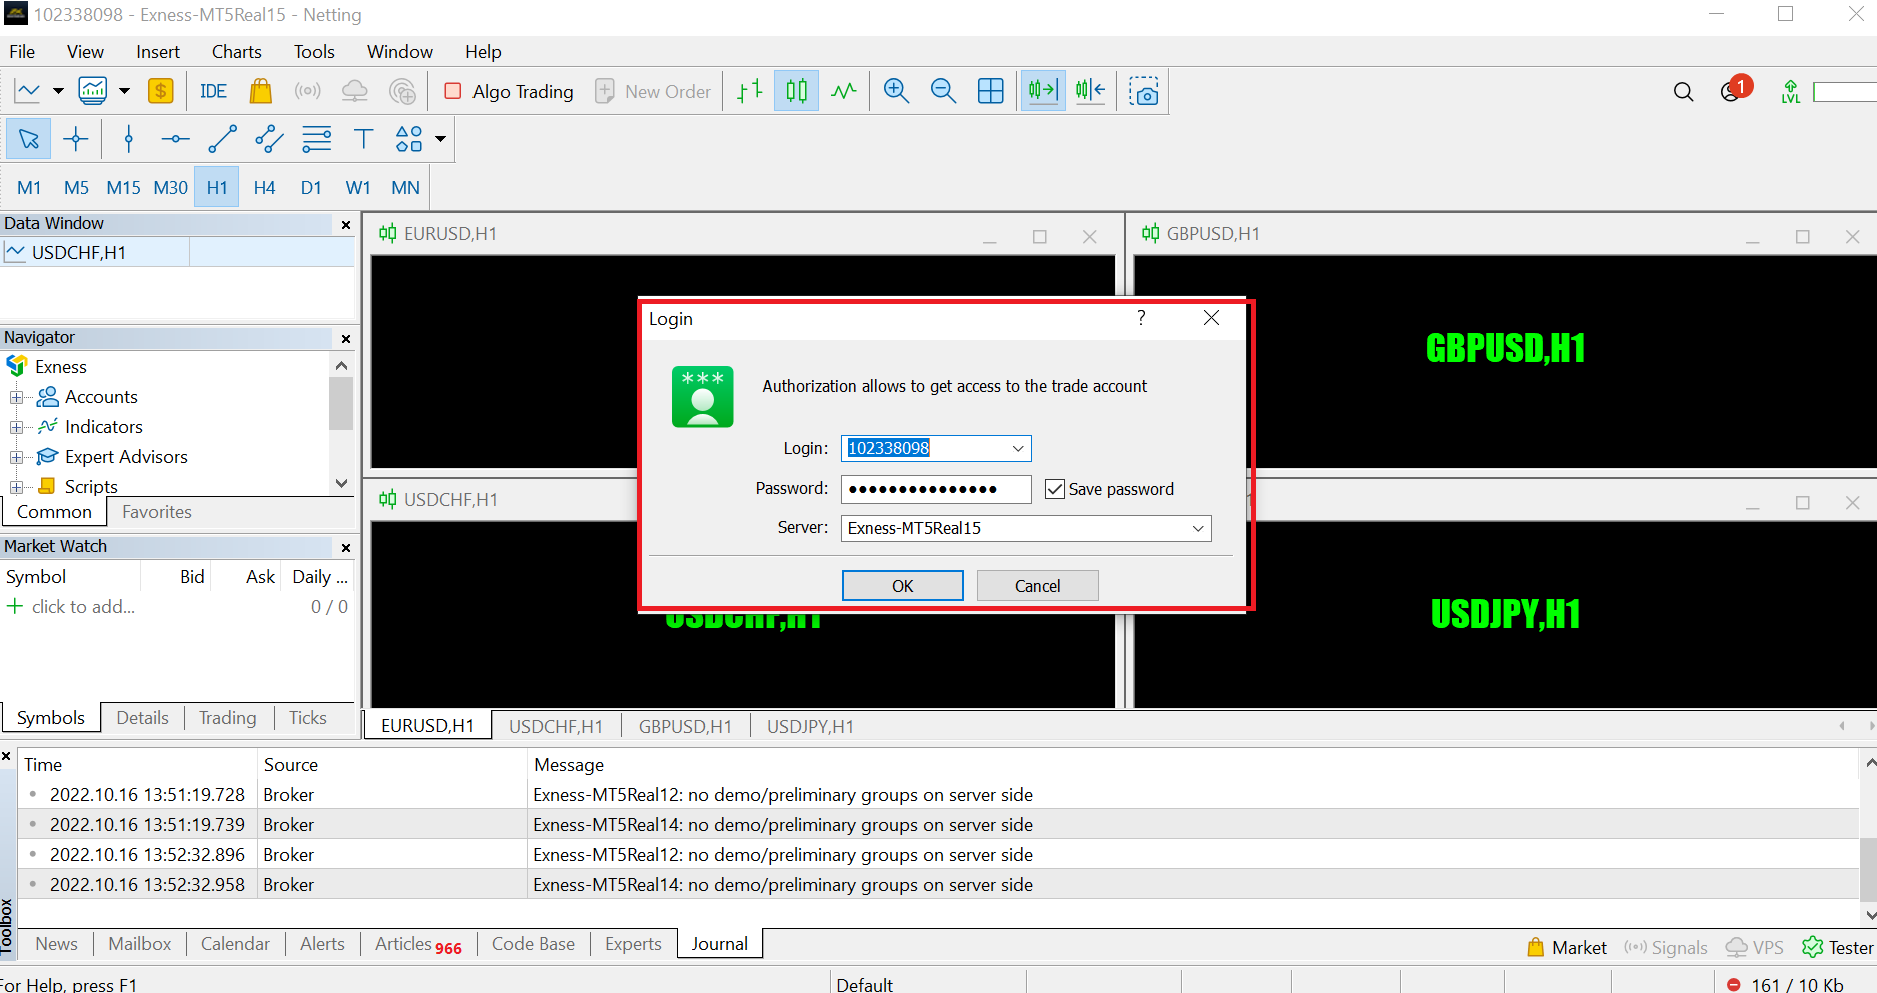Screen dimensions: 1877x993
Task: Draw a vertical line tool
Action: pos(128,139)
